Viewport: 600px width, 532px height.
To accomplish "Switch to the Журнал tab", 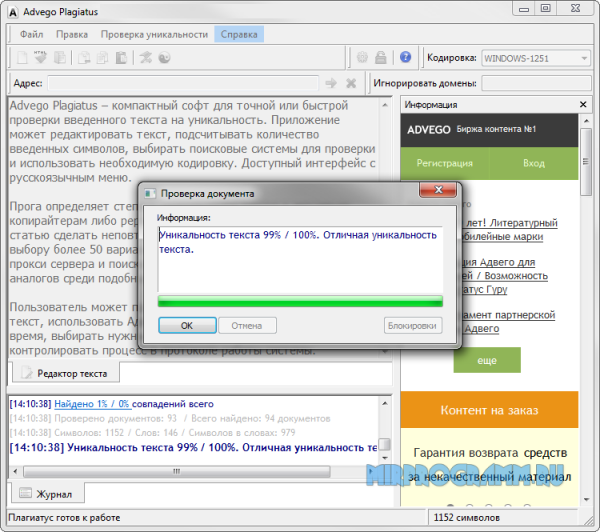I will [x=47, y=494].
